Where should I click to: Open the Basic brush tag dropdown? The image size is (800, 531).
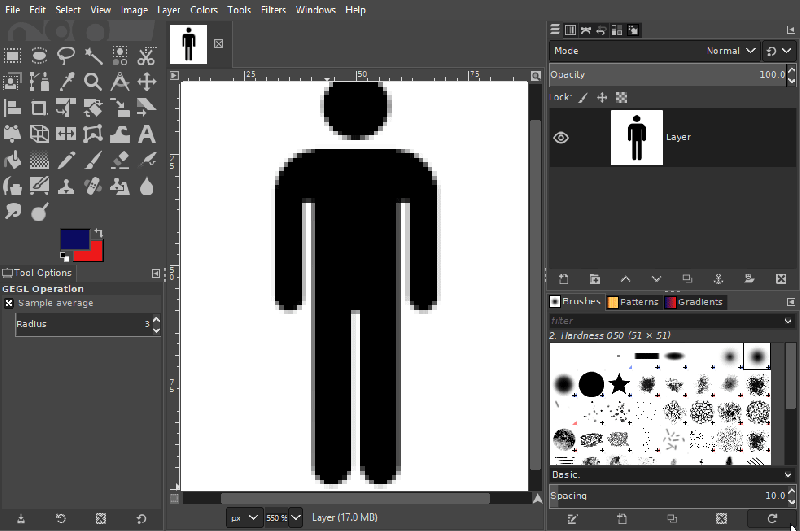coord(672,475)
